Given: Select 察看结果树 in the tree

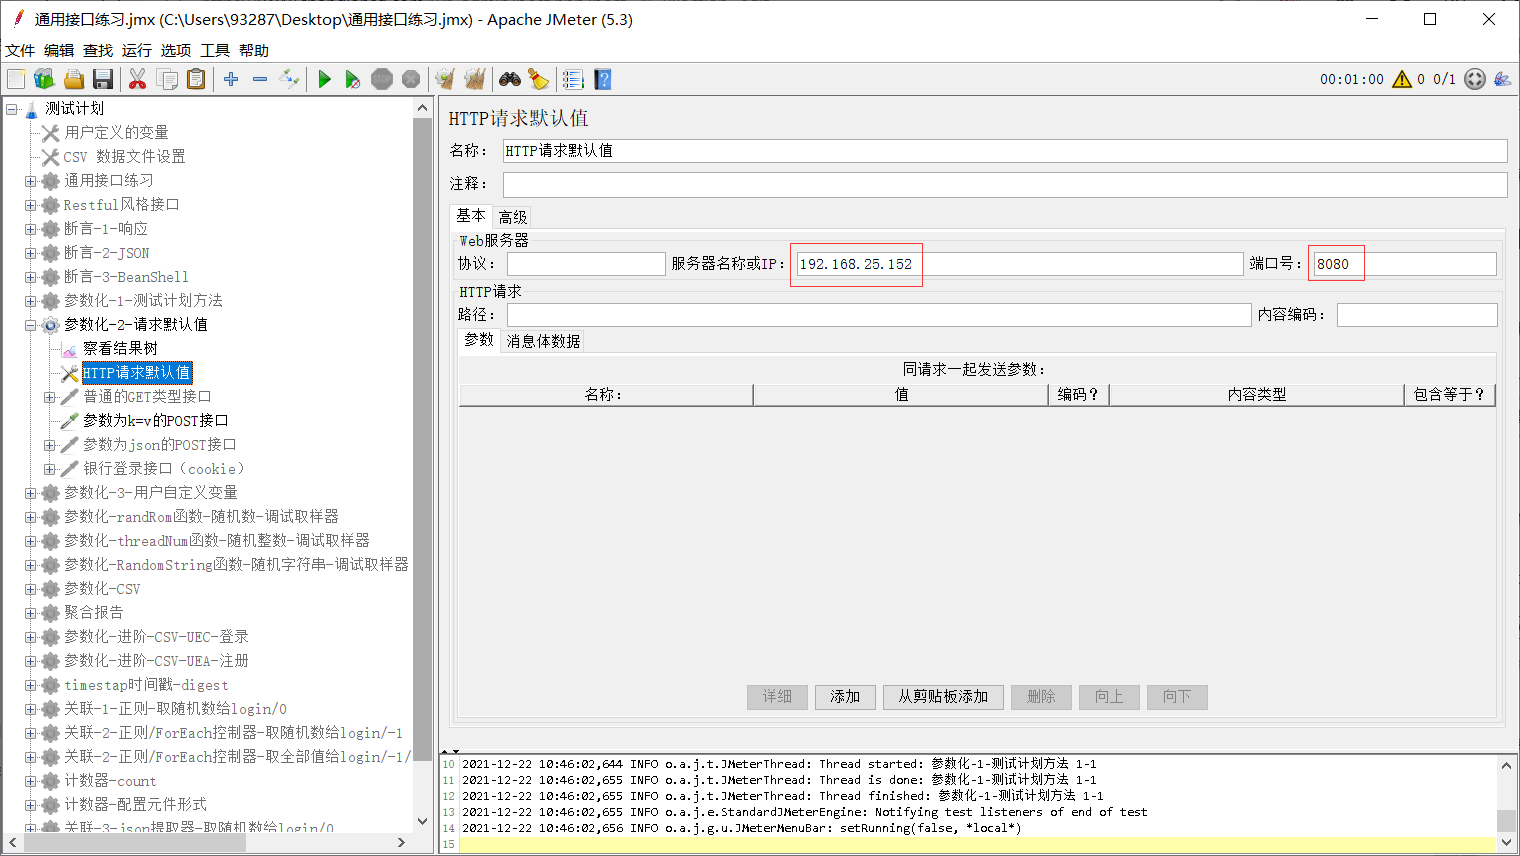Looking at the screenshot, I should tap(120, 349).
